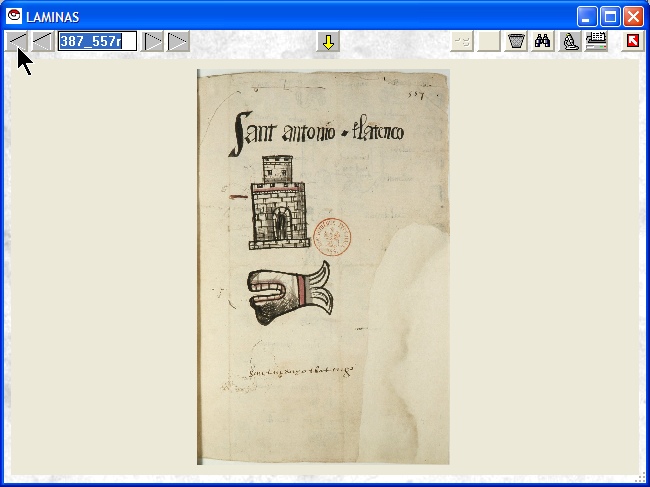
Task: Go to the first lamina page
Action: click(x=18, y=41)
